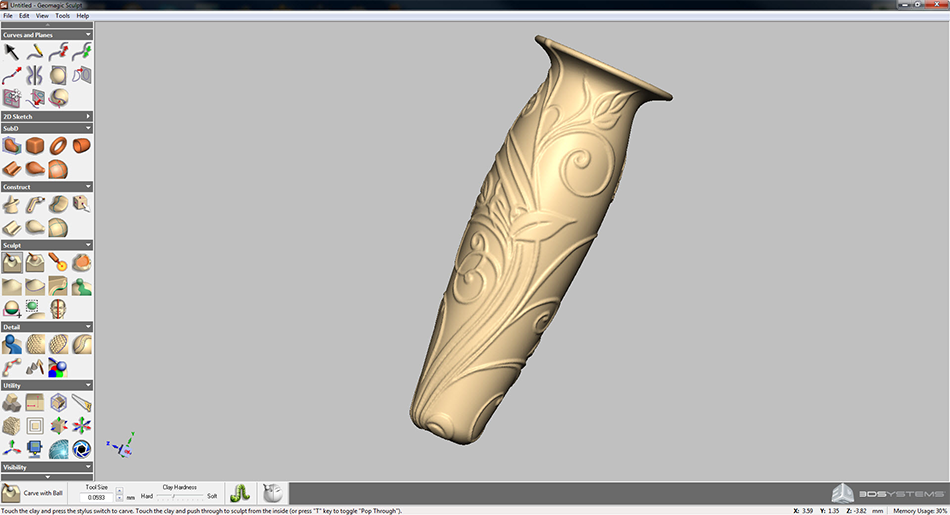
Task: Open the View menu
Action: click(42, 16)
